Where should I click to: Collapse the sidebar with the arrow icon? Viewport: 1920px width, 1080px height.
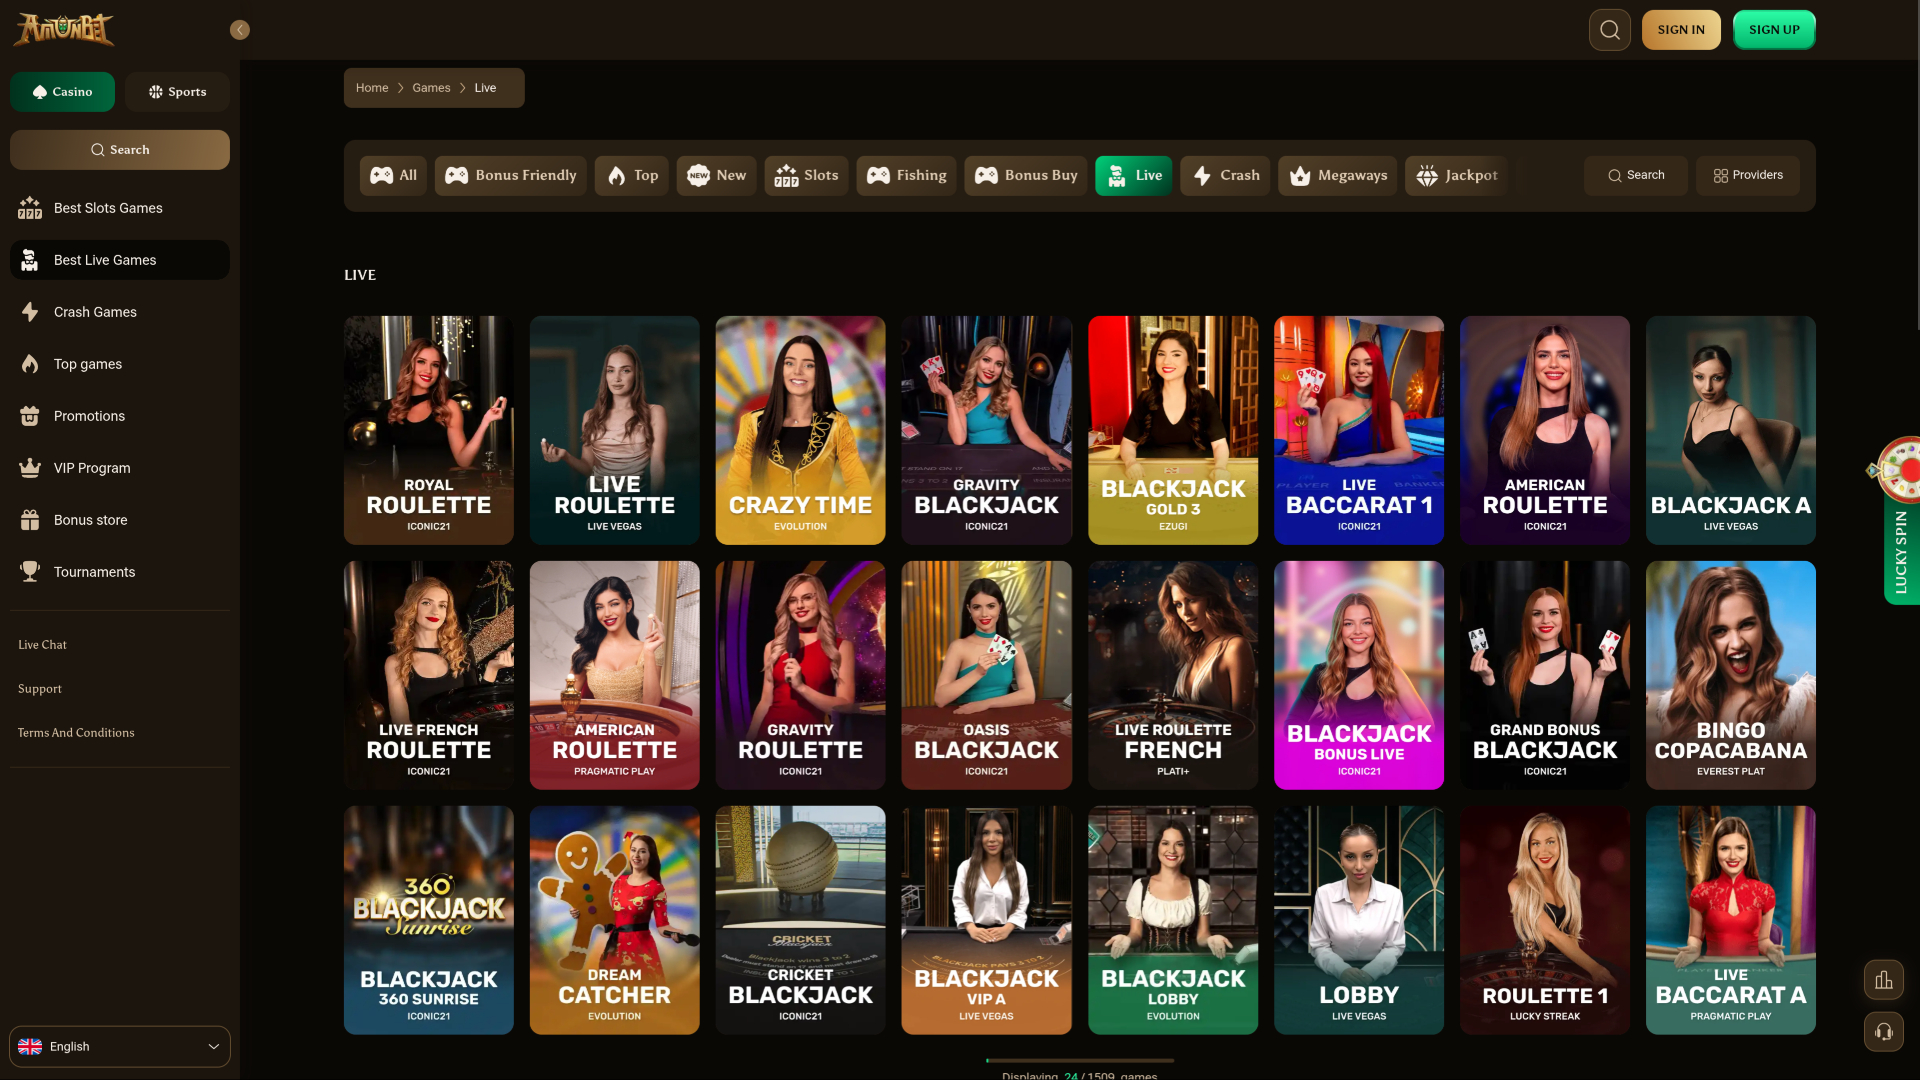[240, 30]
